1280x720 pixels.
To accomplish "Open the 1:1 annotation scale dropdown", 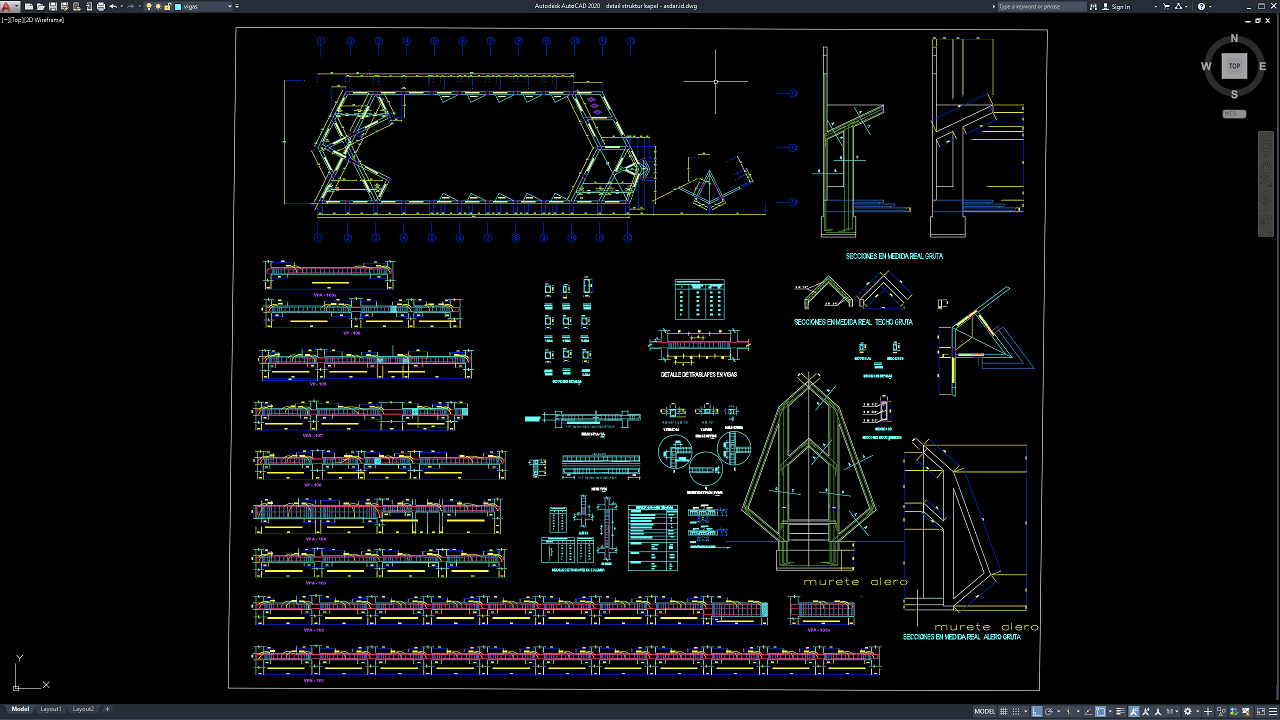I will (x=1172, y=712).
